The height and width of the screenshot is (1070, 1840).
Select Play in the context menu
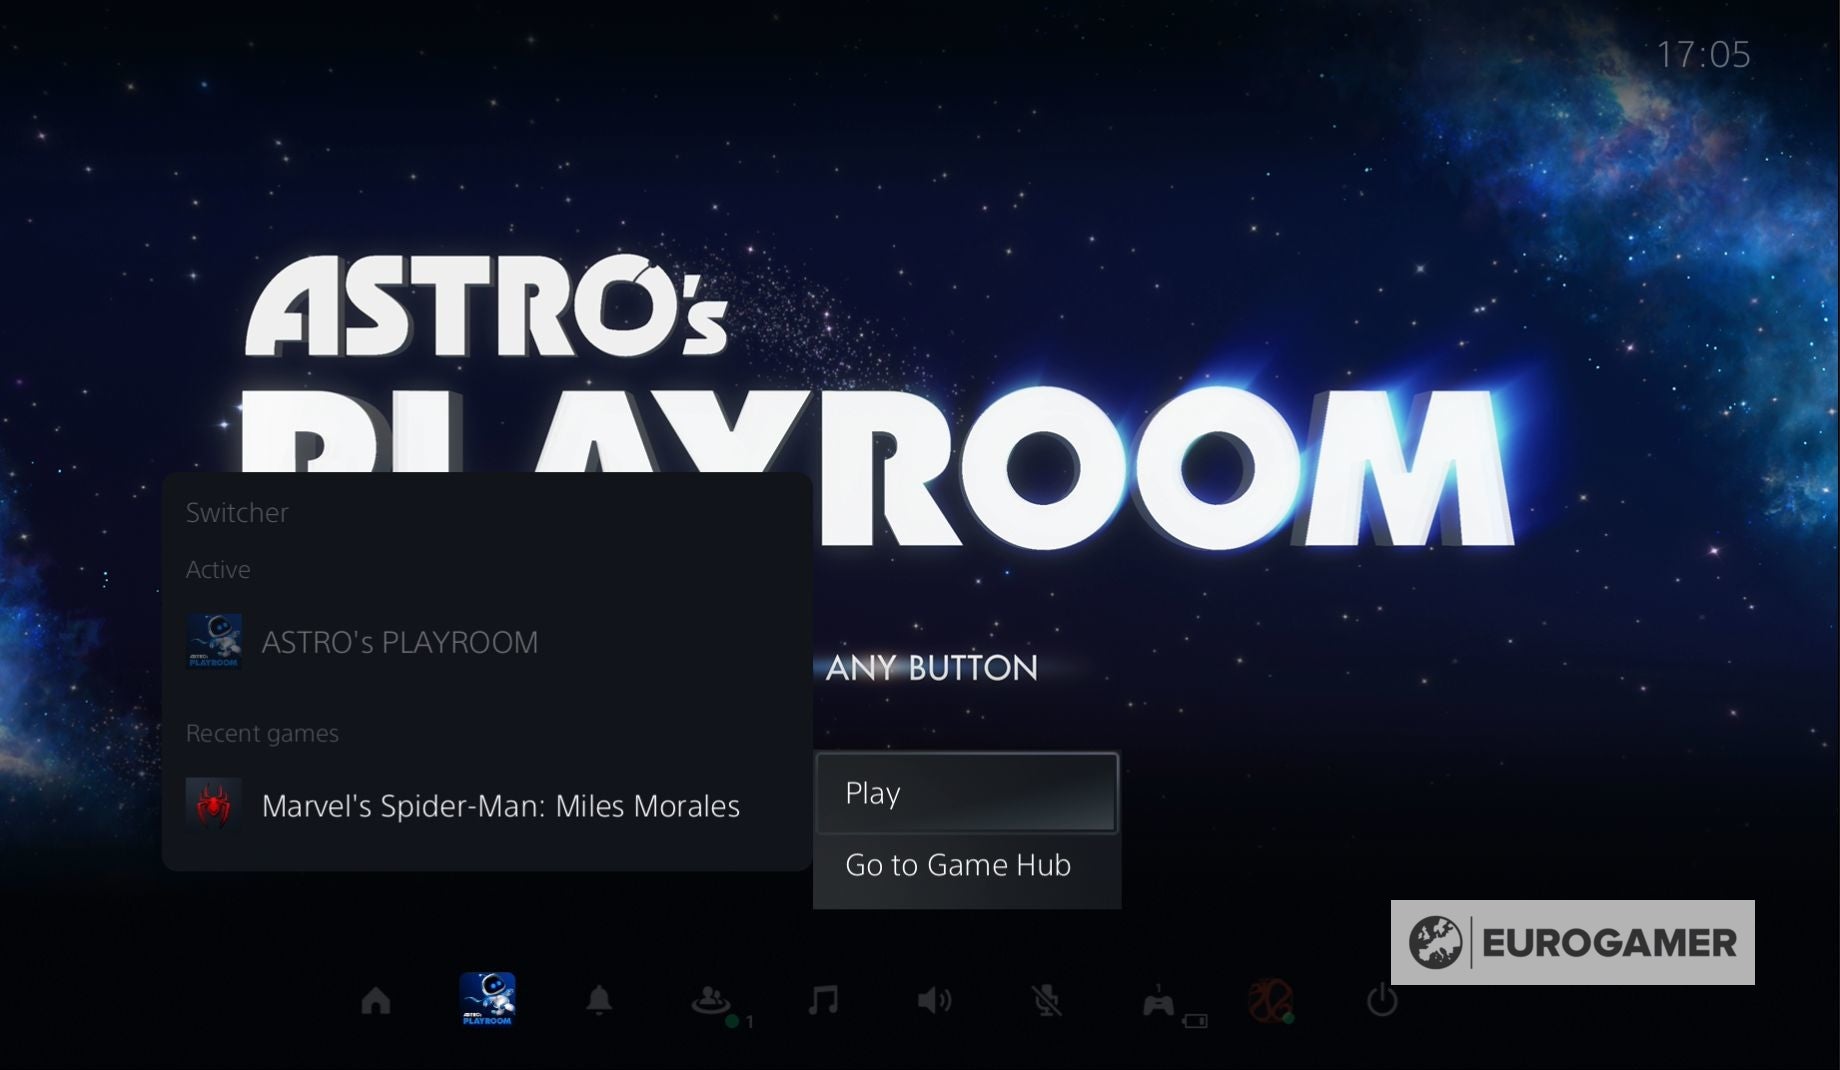pos(967,793)
